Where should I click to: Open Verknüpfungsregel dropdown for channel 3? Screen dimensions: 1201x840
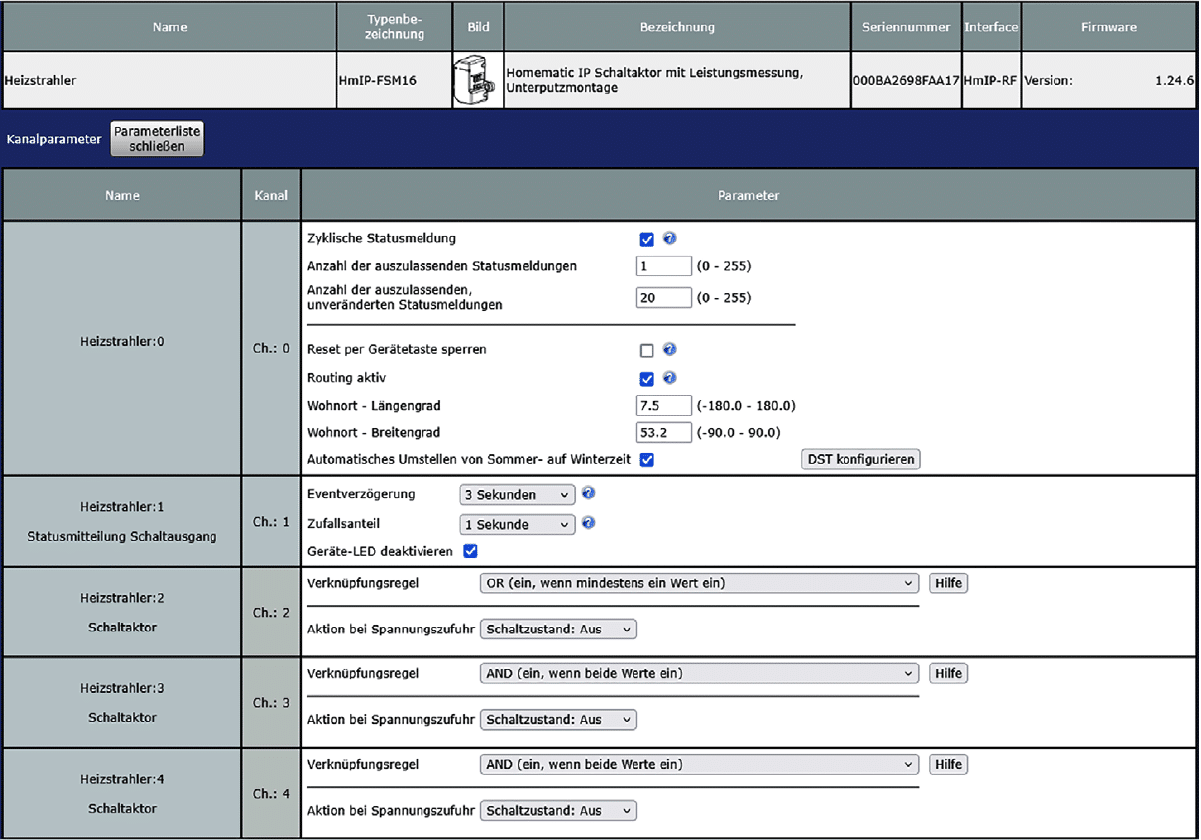click(699, 674)
